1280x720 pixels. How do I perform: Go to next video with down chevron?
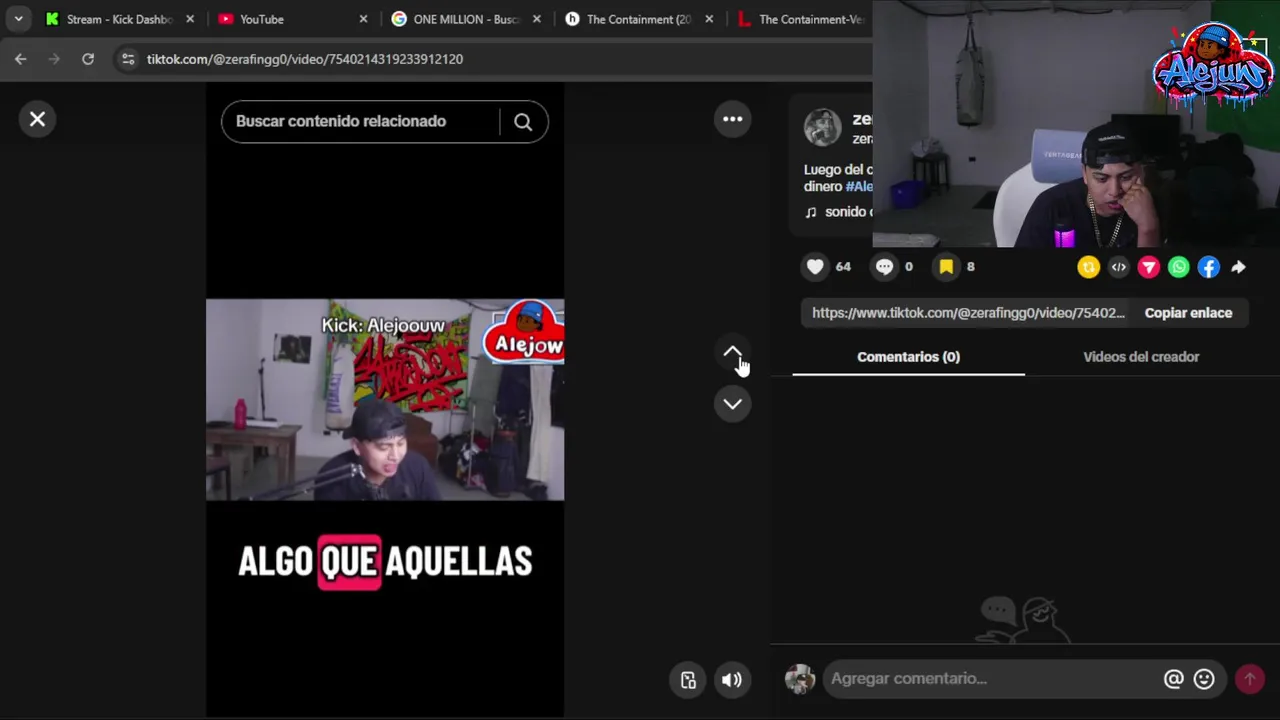coord(733,404)
